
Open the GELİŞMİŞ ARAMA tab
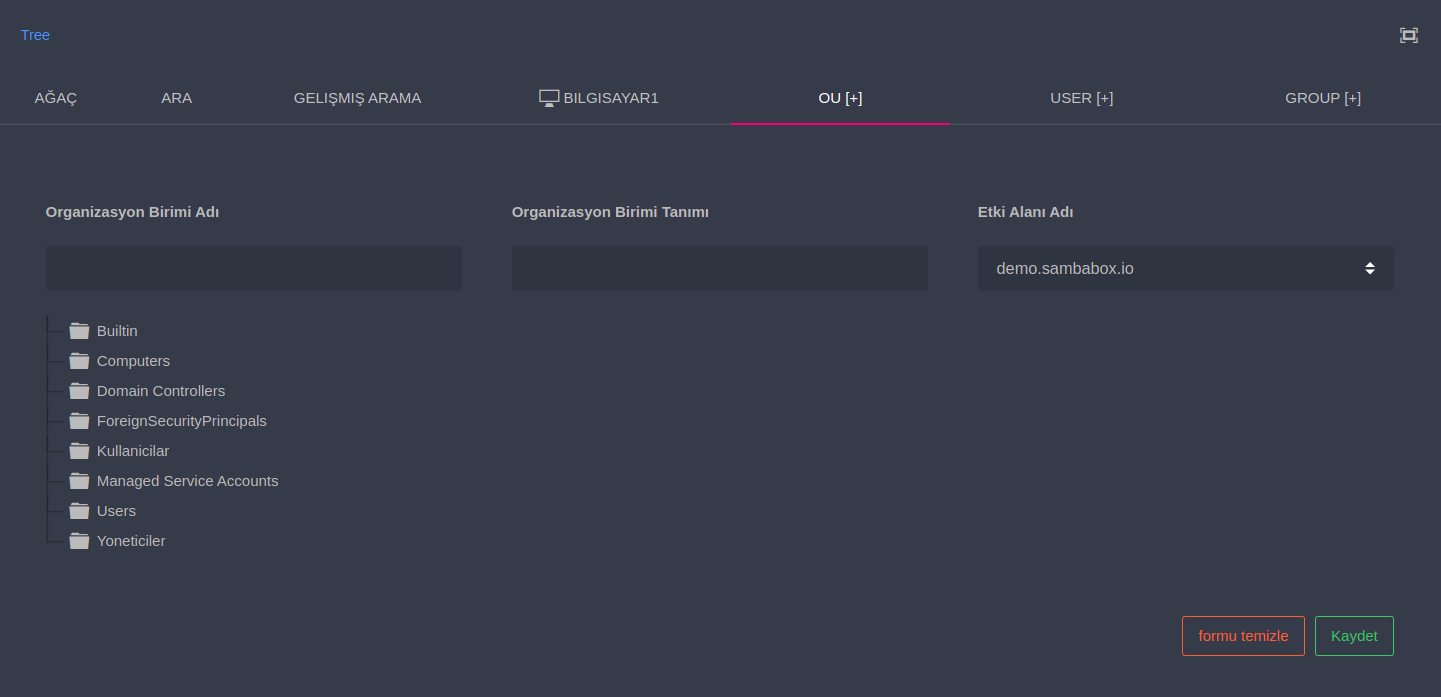(x=357, y=98)
